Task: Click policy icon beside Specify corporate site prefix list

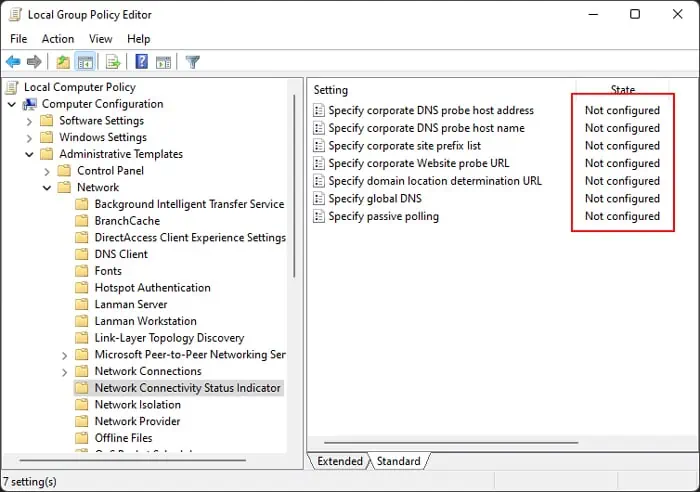Action: pos(319,146)
